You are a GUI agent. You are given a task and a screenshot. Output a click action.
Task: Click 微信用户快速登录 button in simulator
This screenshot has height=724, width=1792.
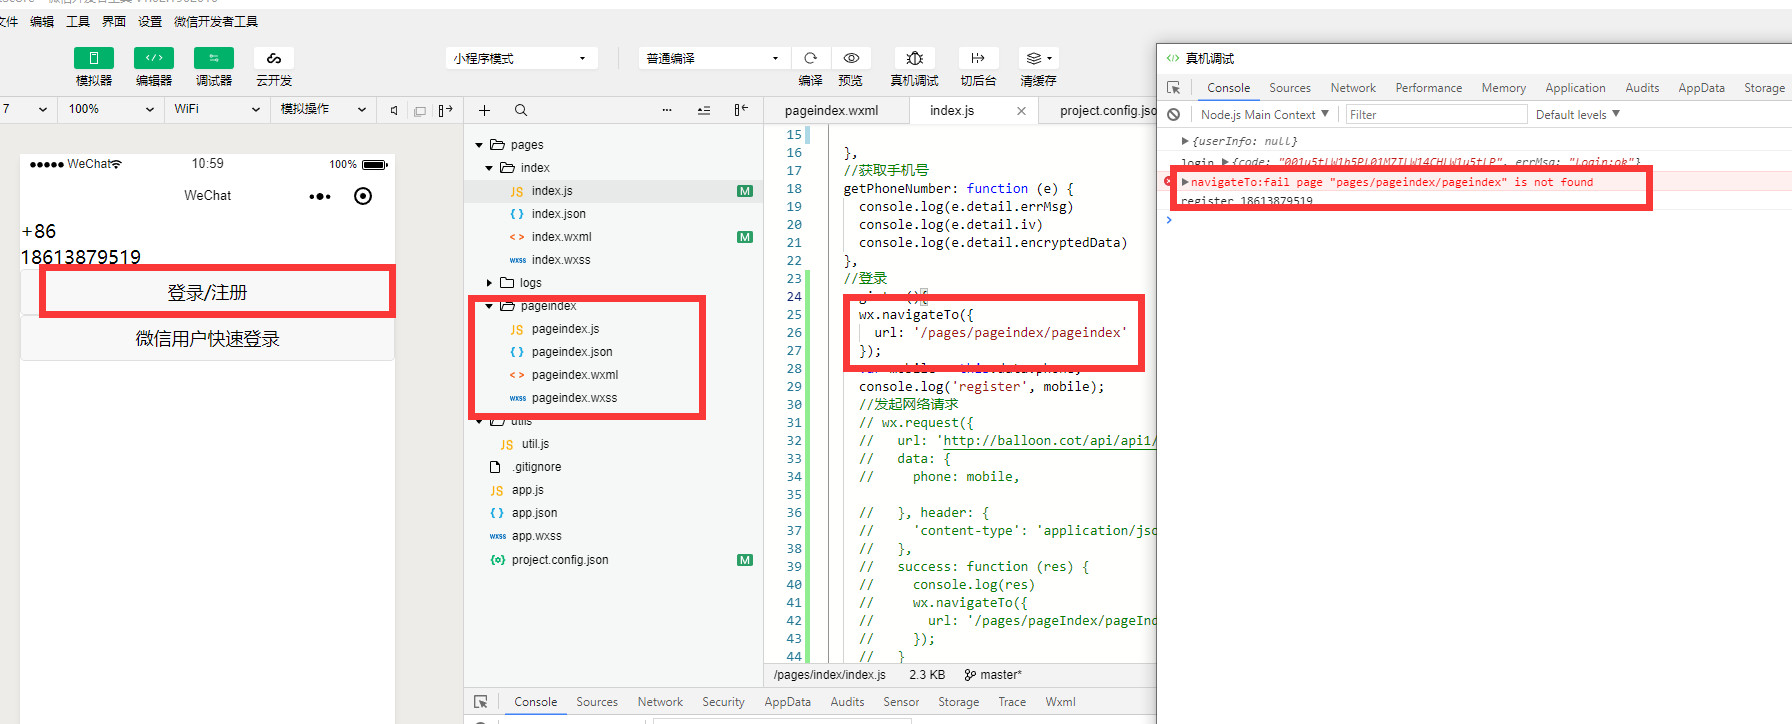tap(207, 339)
